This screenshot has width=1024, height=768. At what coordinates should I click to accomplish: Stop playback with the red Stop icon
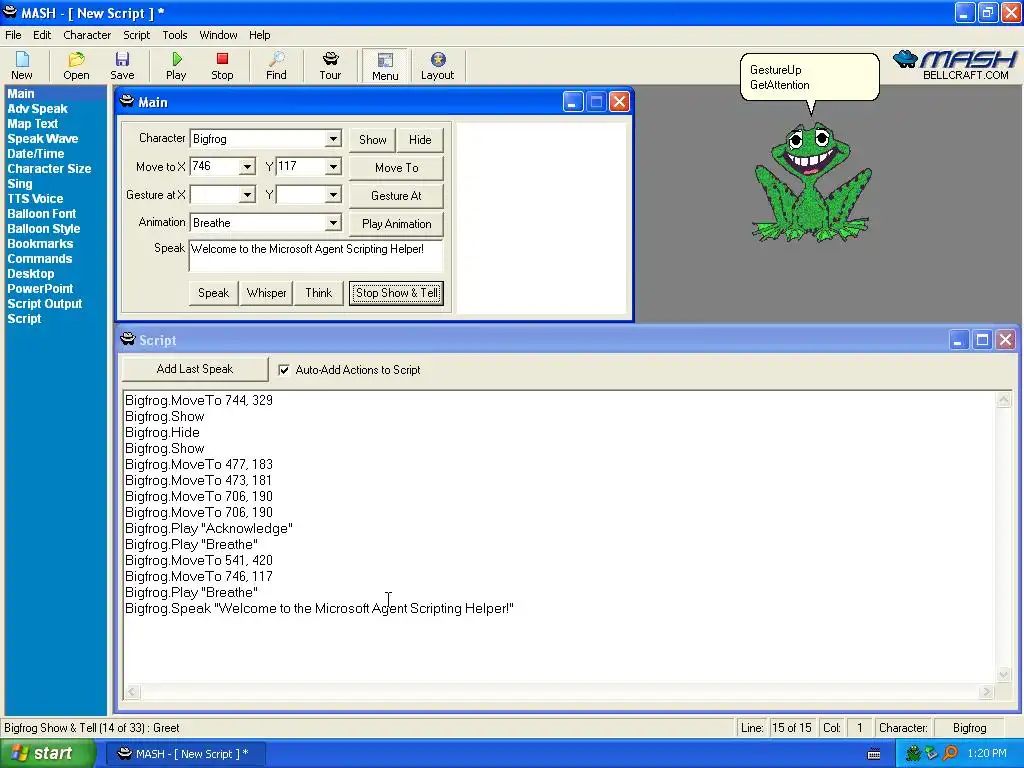tap(222, 66)
